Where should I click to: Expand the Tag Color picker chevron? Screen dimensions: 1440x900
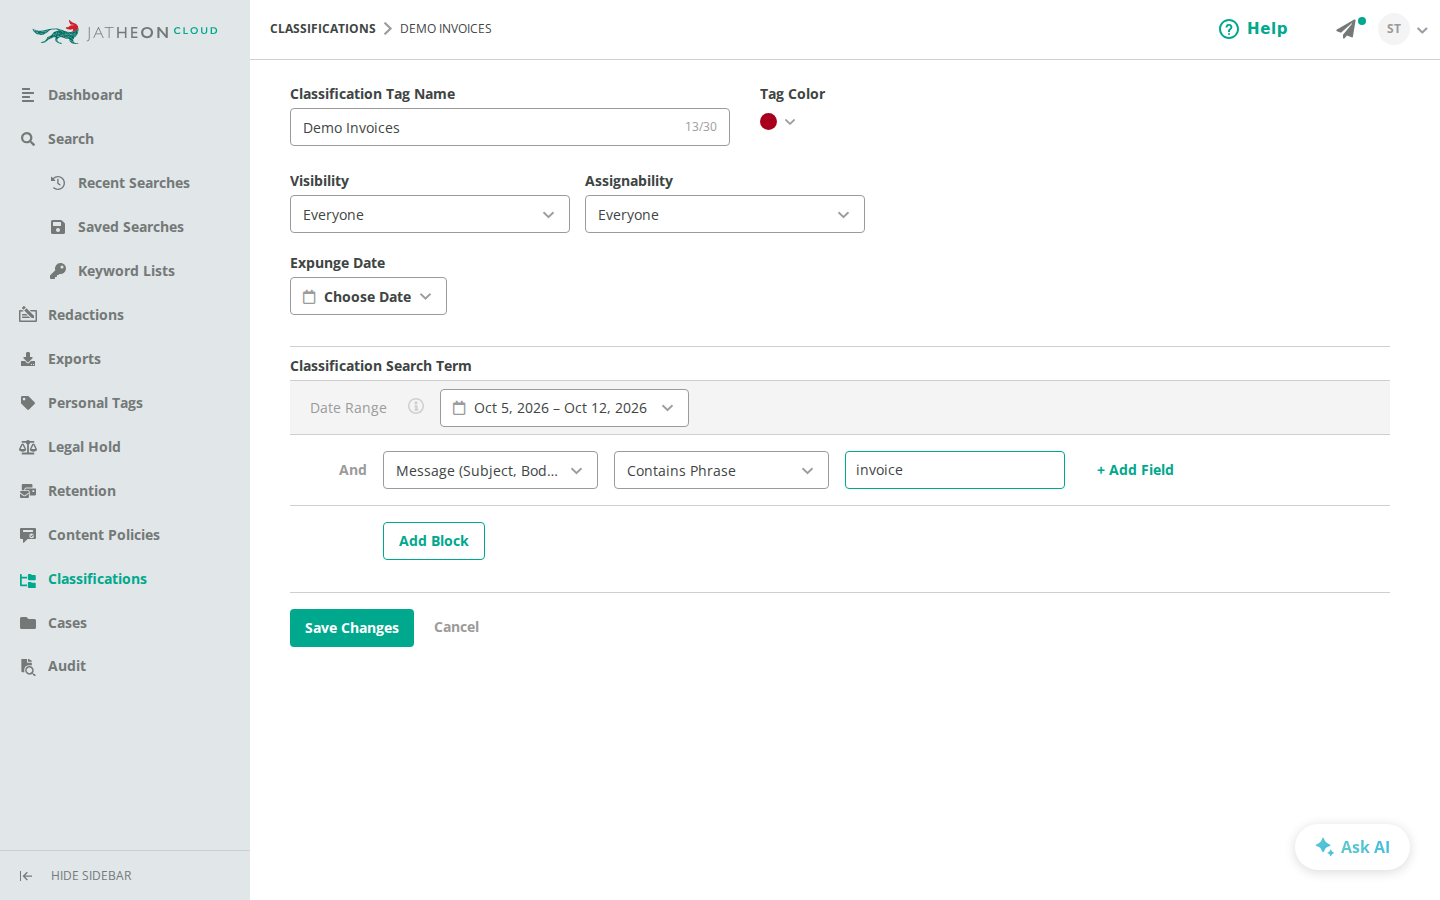point(790,122)
